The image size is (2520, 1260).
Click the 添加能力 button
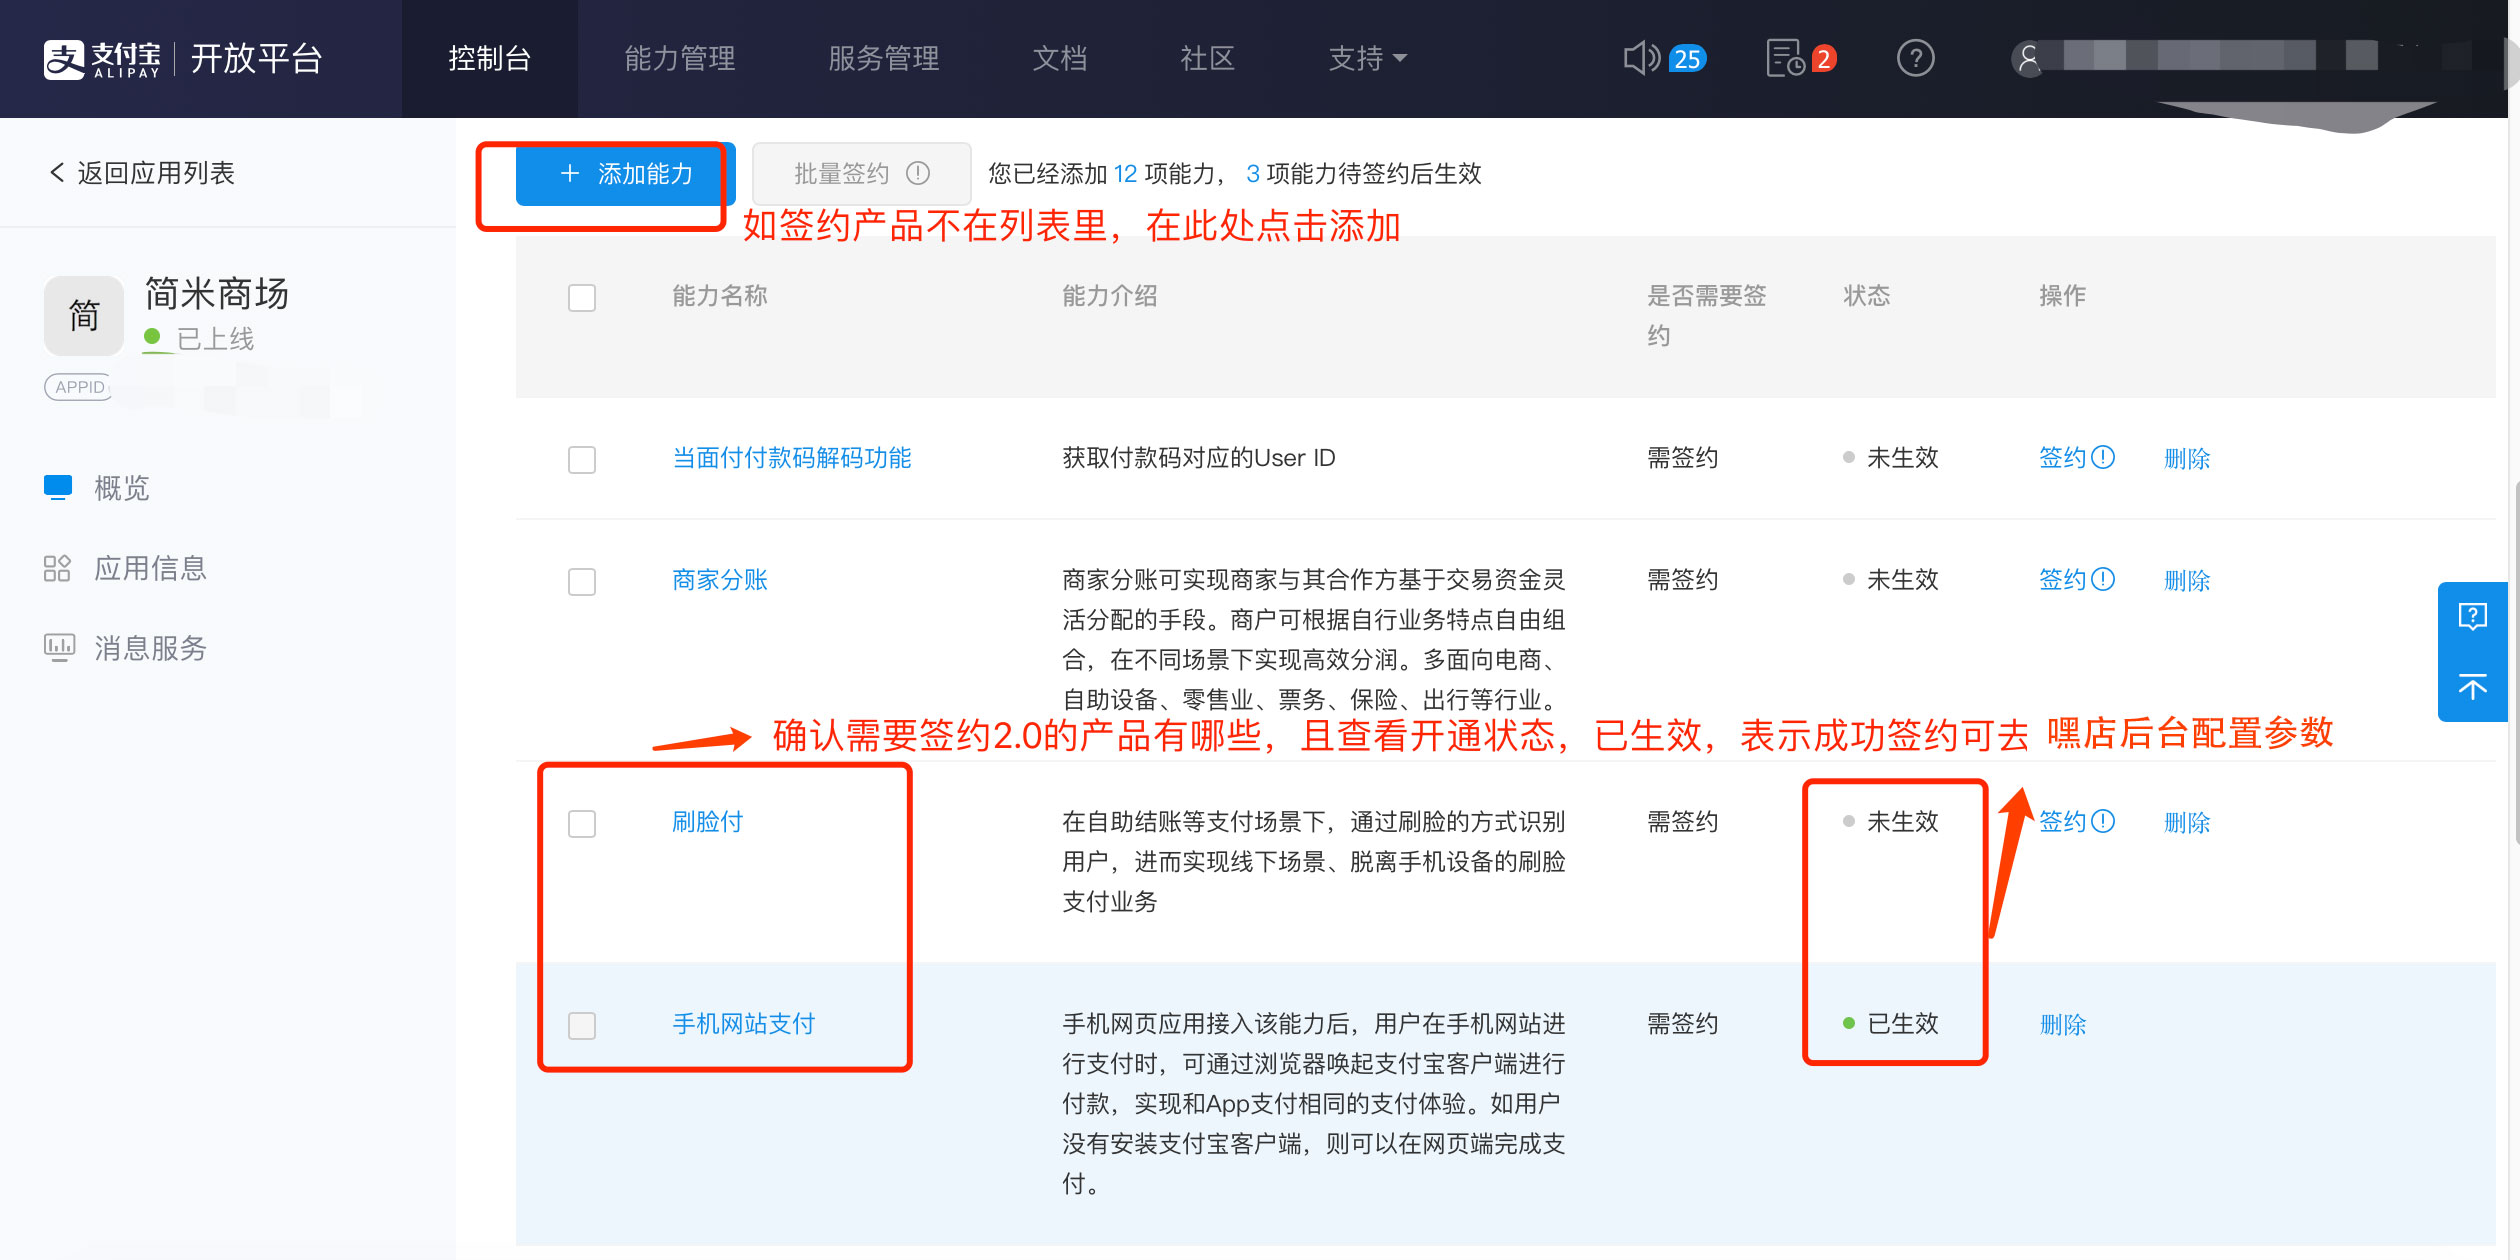pyautogui.click(x=626, y=174)
